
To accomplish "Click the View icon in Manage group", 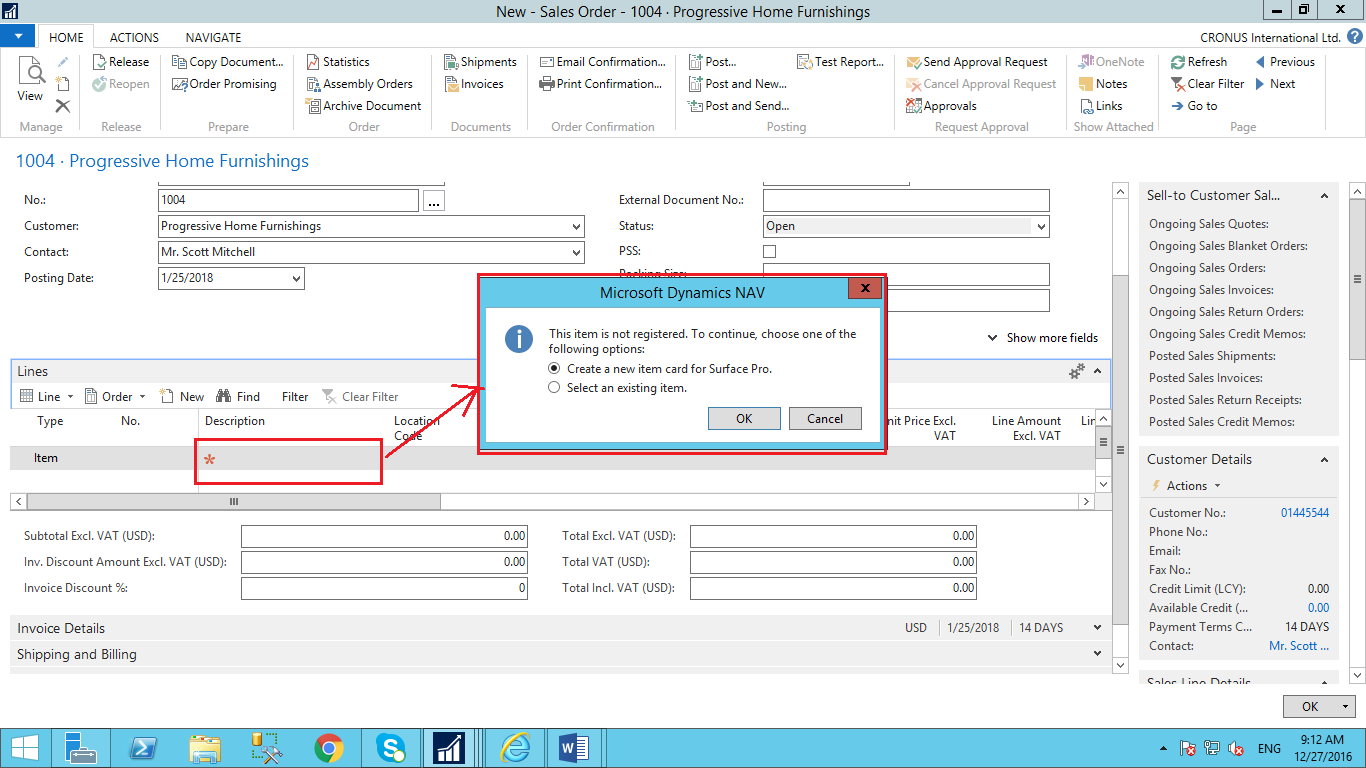I will click(x=30, y=79).
